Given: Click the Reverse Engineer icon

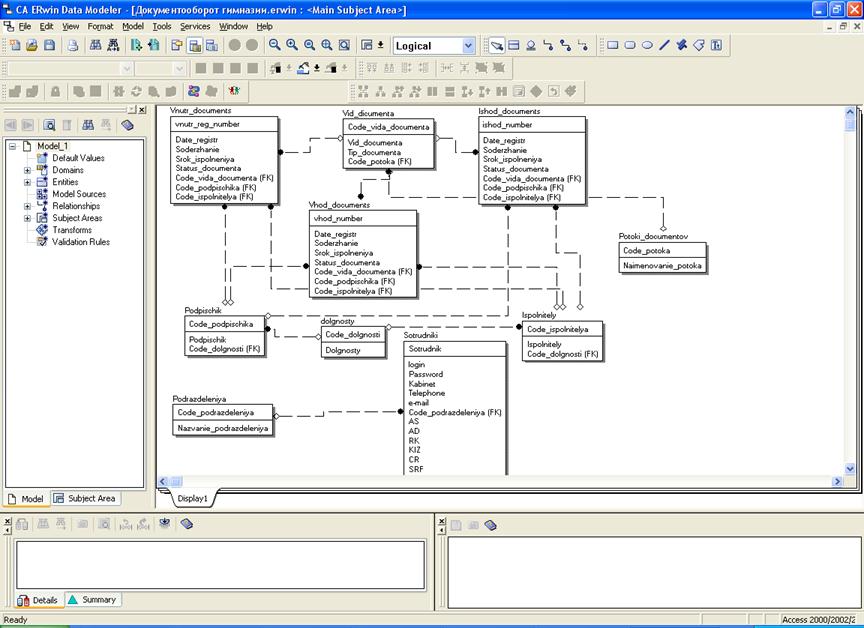Looking at the screenshot, I should (x=154, y=46).
